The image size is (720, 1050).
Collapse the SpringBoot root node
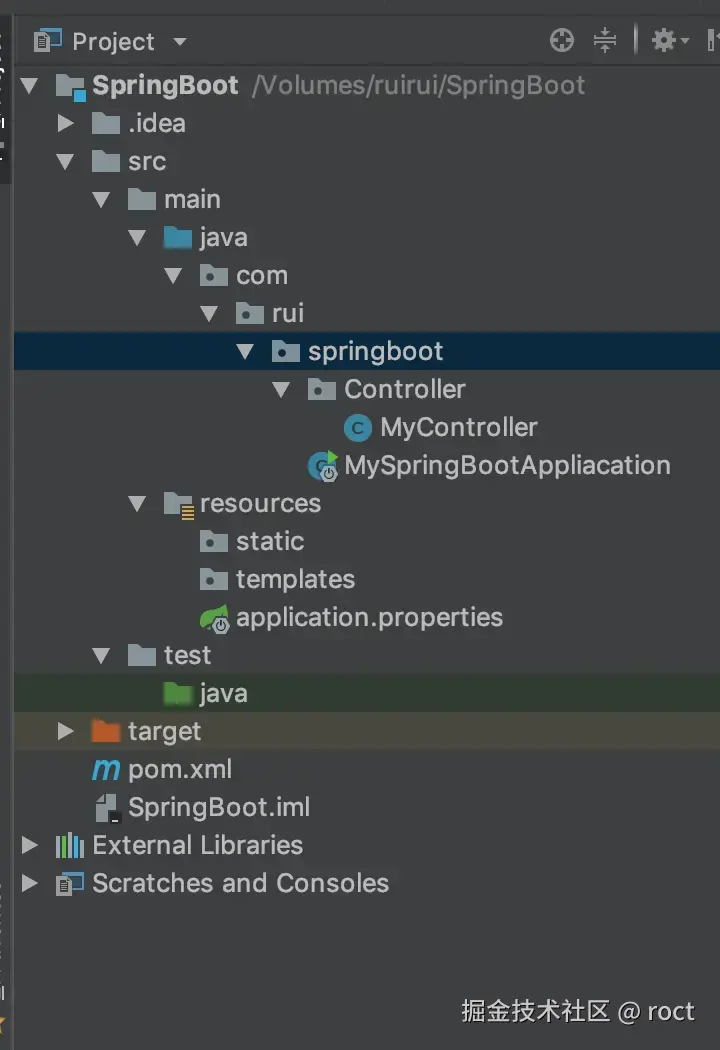29,86
